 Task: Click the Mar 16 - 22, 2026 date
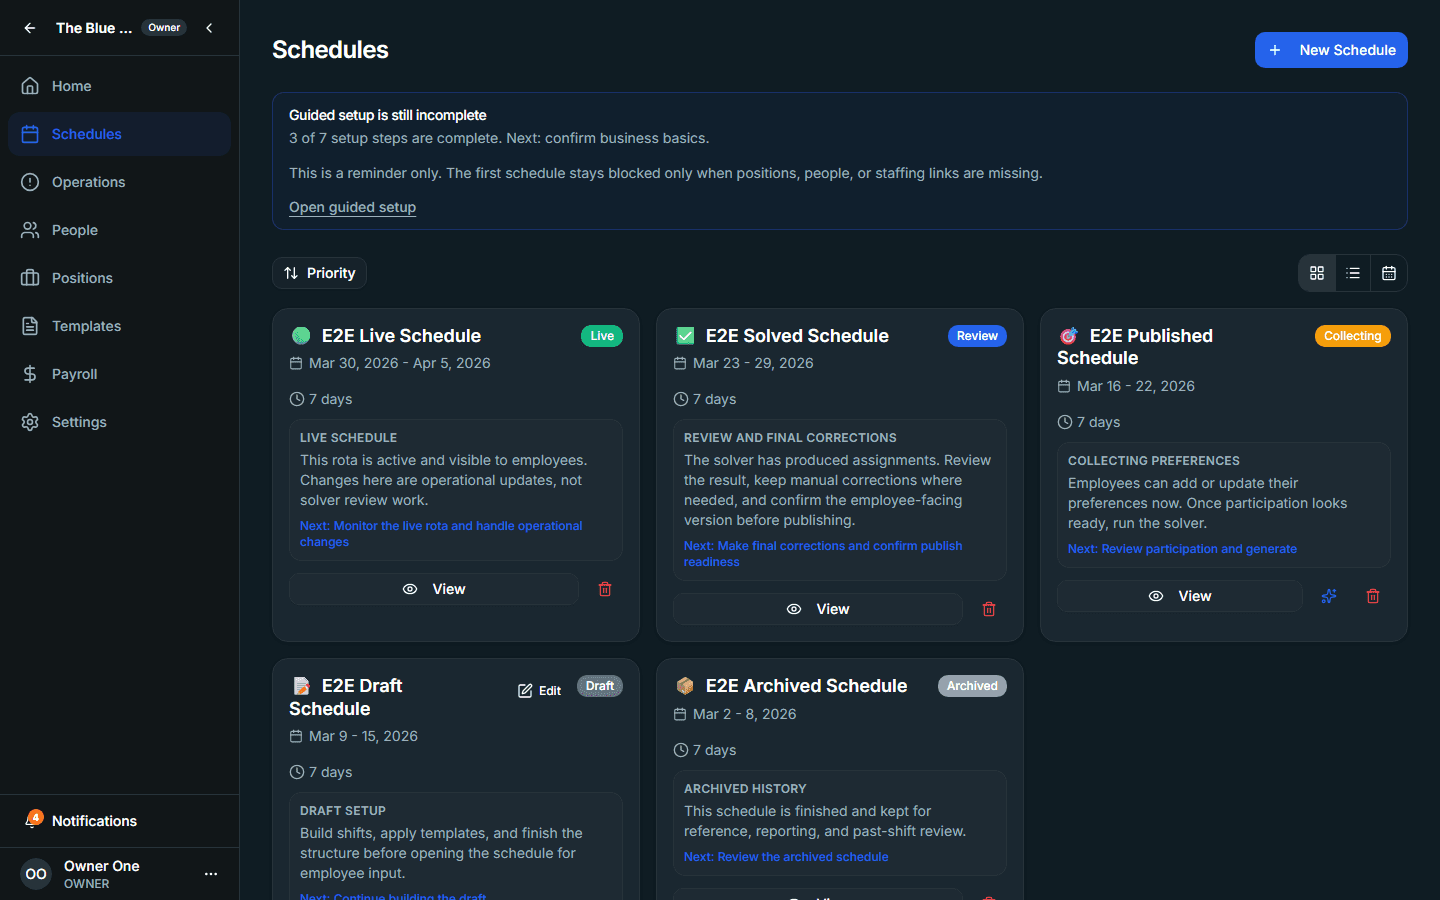coord(1136,386)
